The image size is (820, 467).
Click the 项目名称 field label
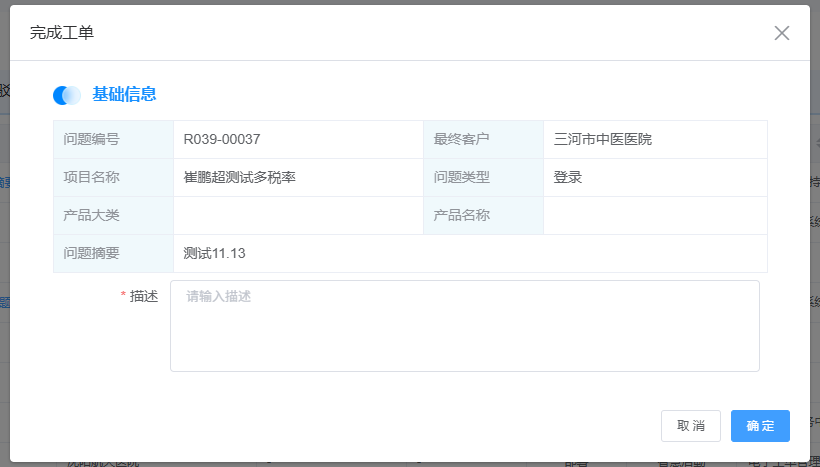click(91, 178)
